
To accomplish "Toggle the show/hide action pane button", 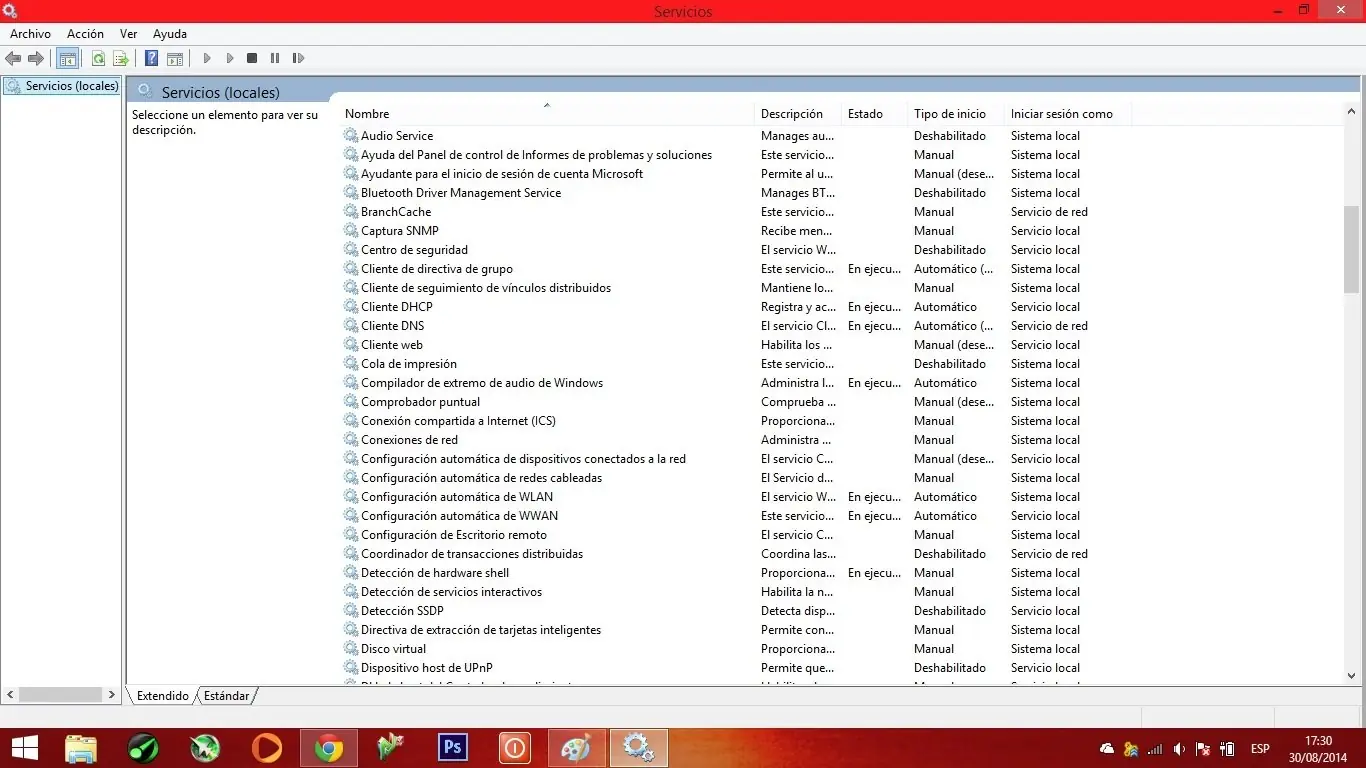I will coord(175,59).
